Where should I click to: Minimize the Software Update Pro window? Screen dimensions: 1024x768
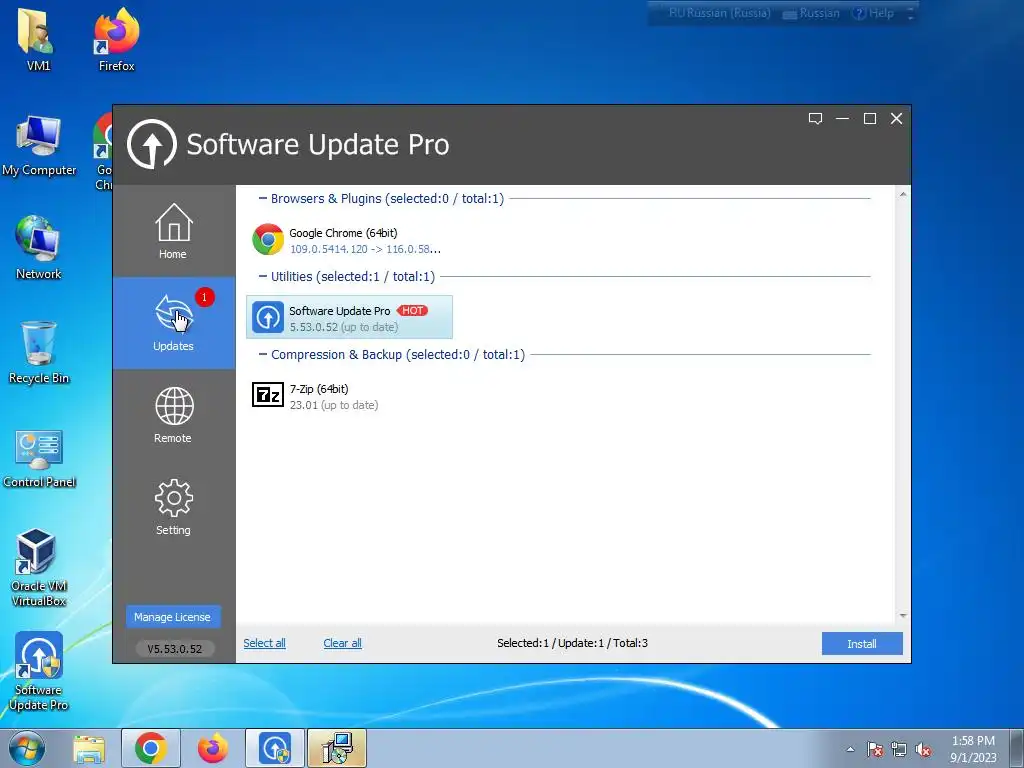pyautogui.click(x=842, y=118)
